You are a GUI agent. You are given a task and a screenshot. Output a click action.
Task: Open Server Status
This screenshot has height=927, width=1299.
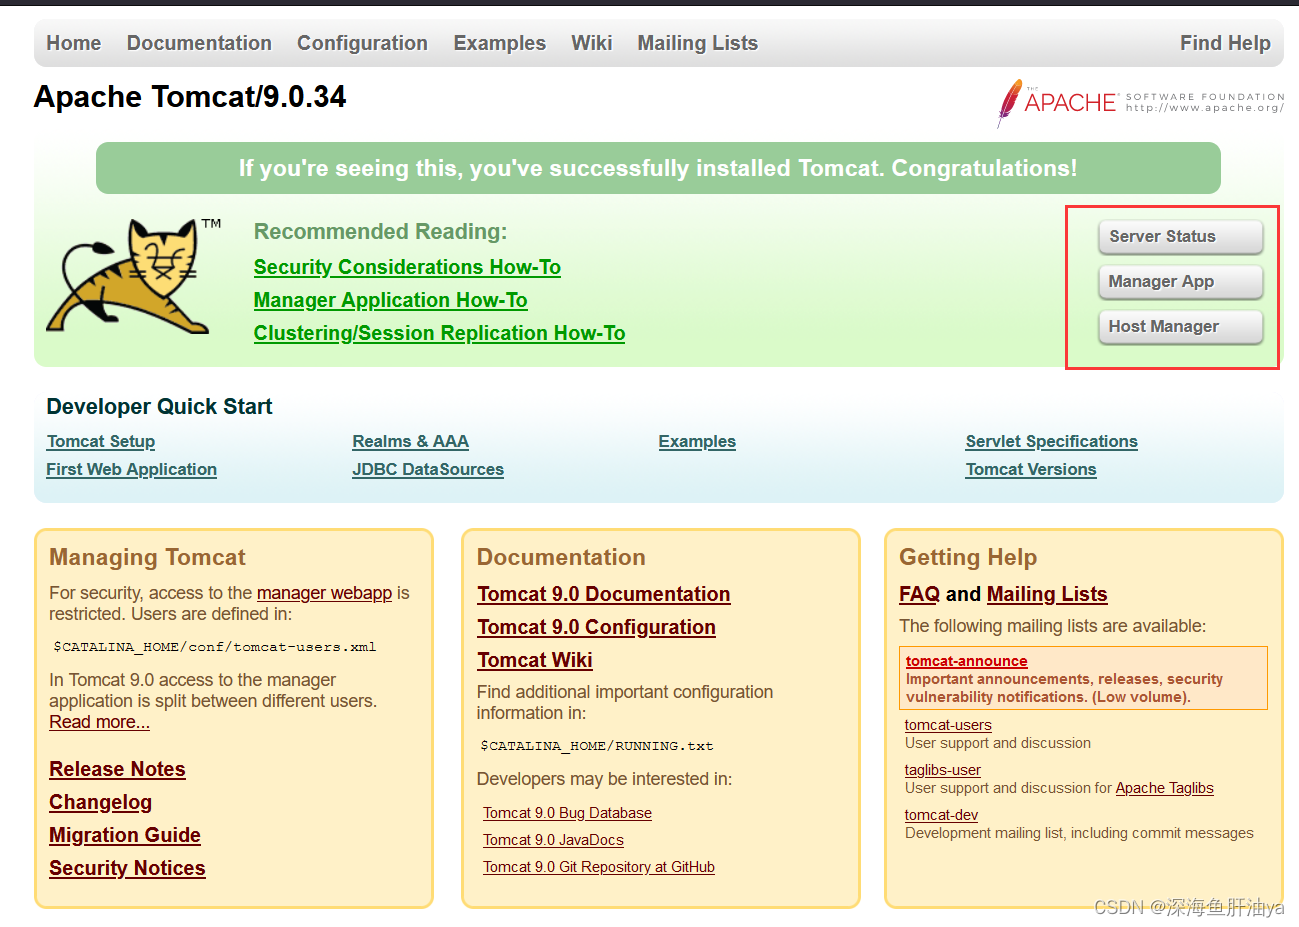1180,237
